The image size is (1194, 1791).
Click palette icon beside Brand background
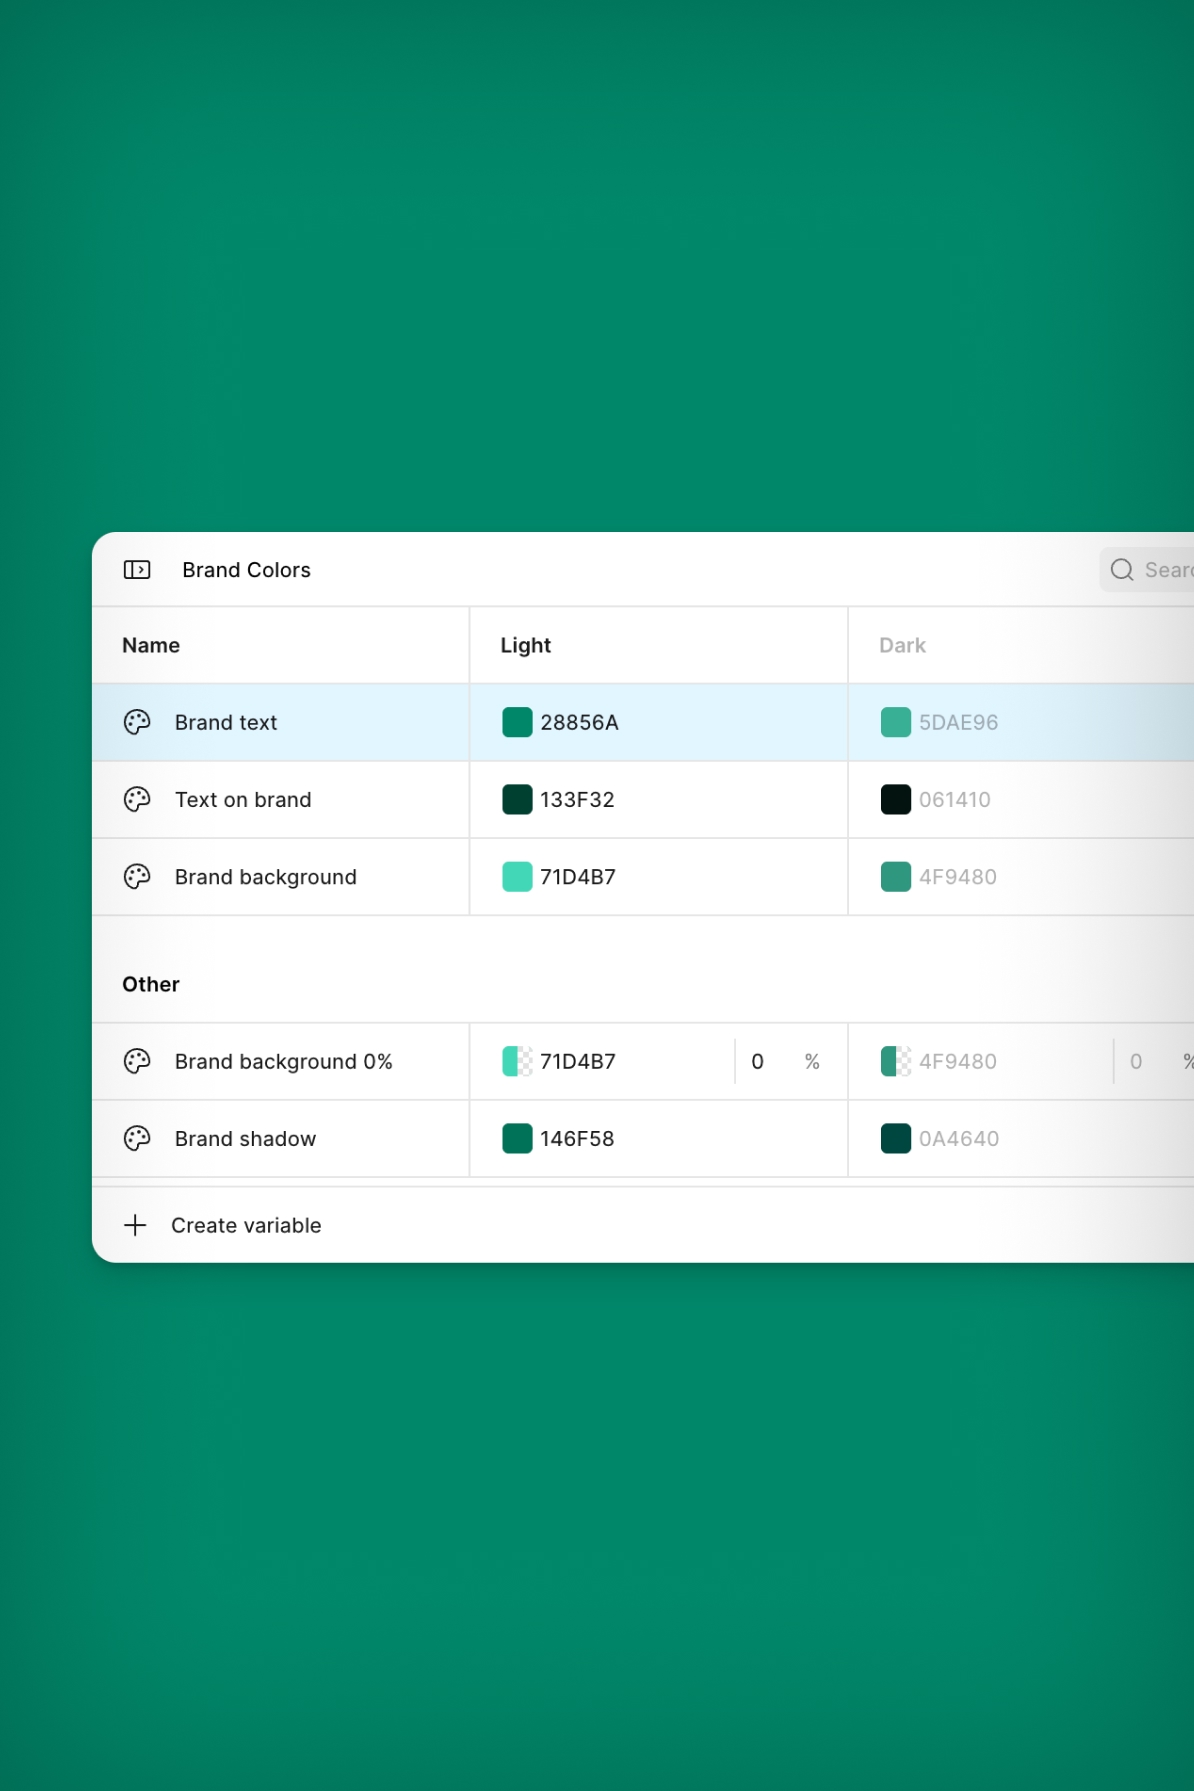(137, 877)
